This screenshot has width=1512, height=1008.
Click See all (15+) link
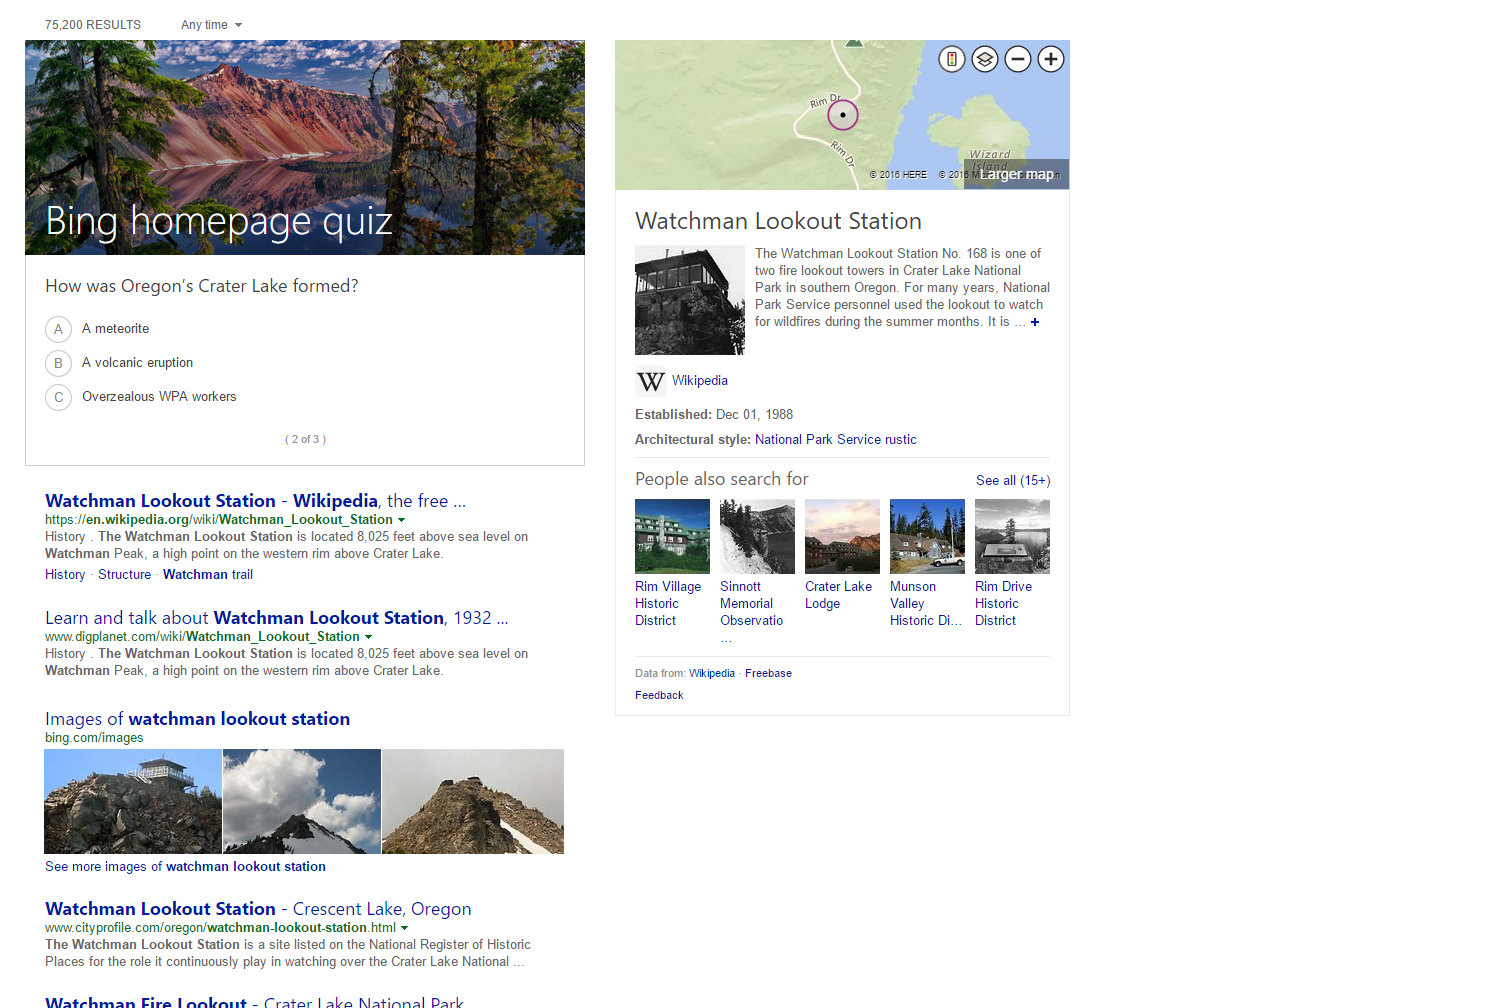point(1013,481)
